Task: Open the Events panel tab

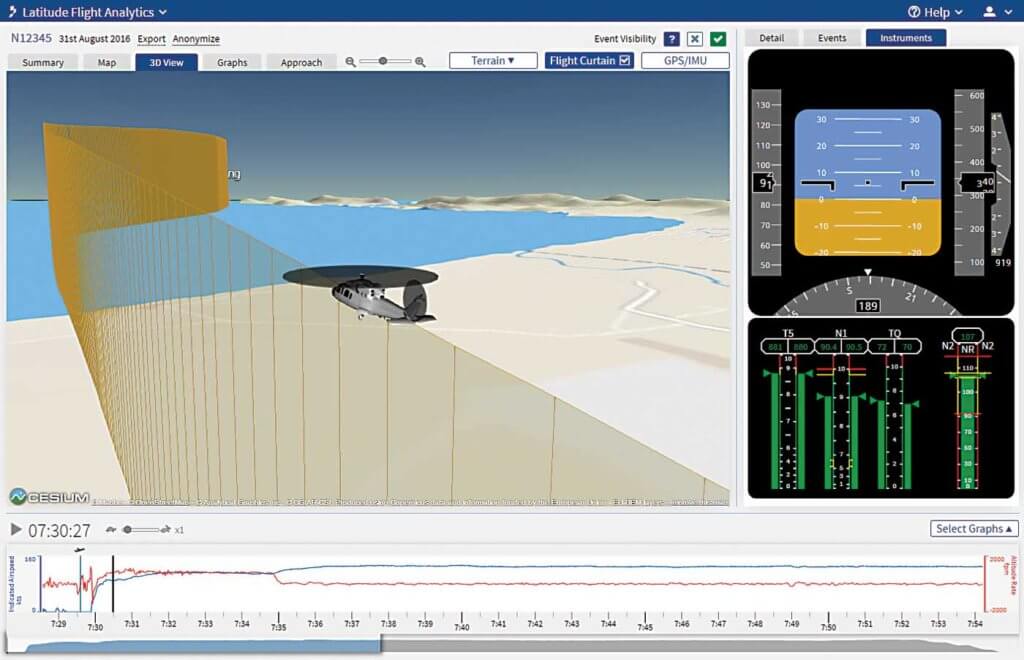Action: tap(832, 38)
